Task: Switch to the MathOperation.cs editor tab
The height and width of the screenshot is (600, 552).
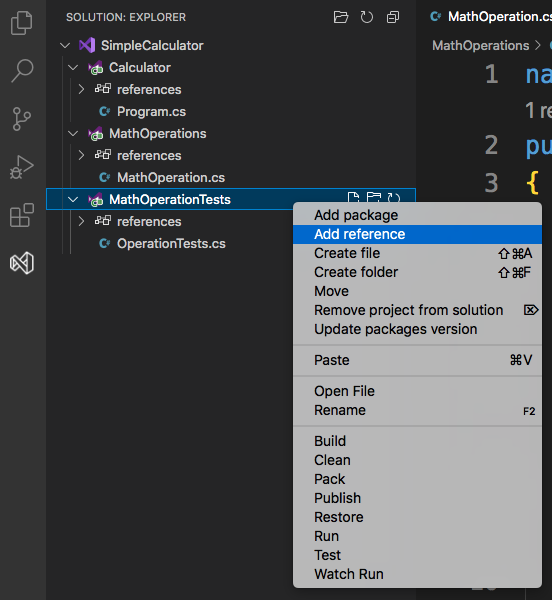Action: click(492, 17)
